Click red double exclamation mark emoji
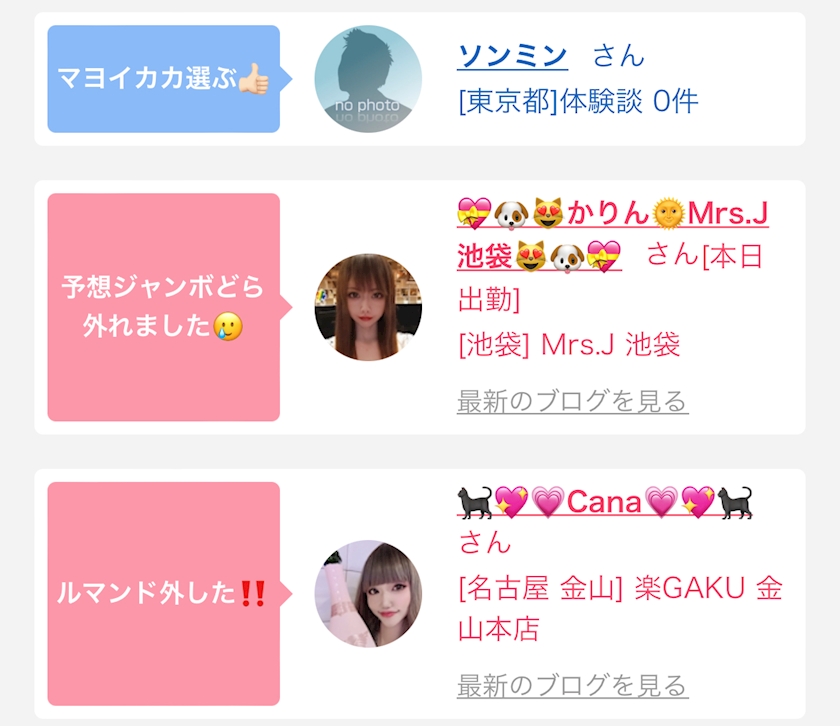 (x=253, y=594)
